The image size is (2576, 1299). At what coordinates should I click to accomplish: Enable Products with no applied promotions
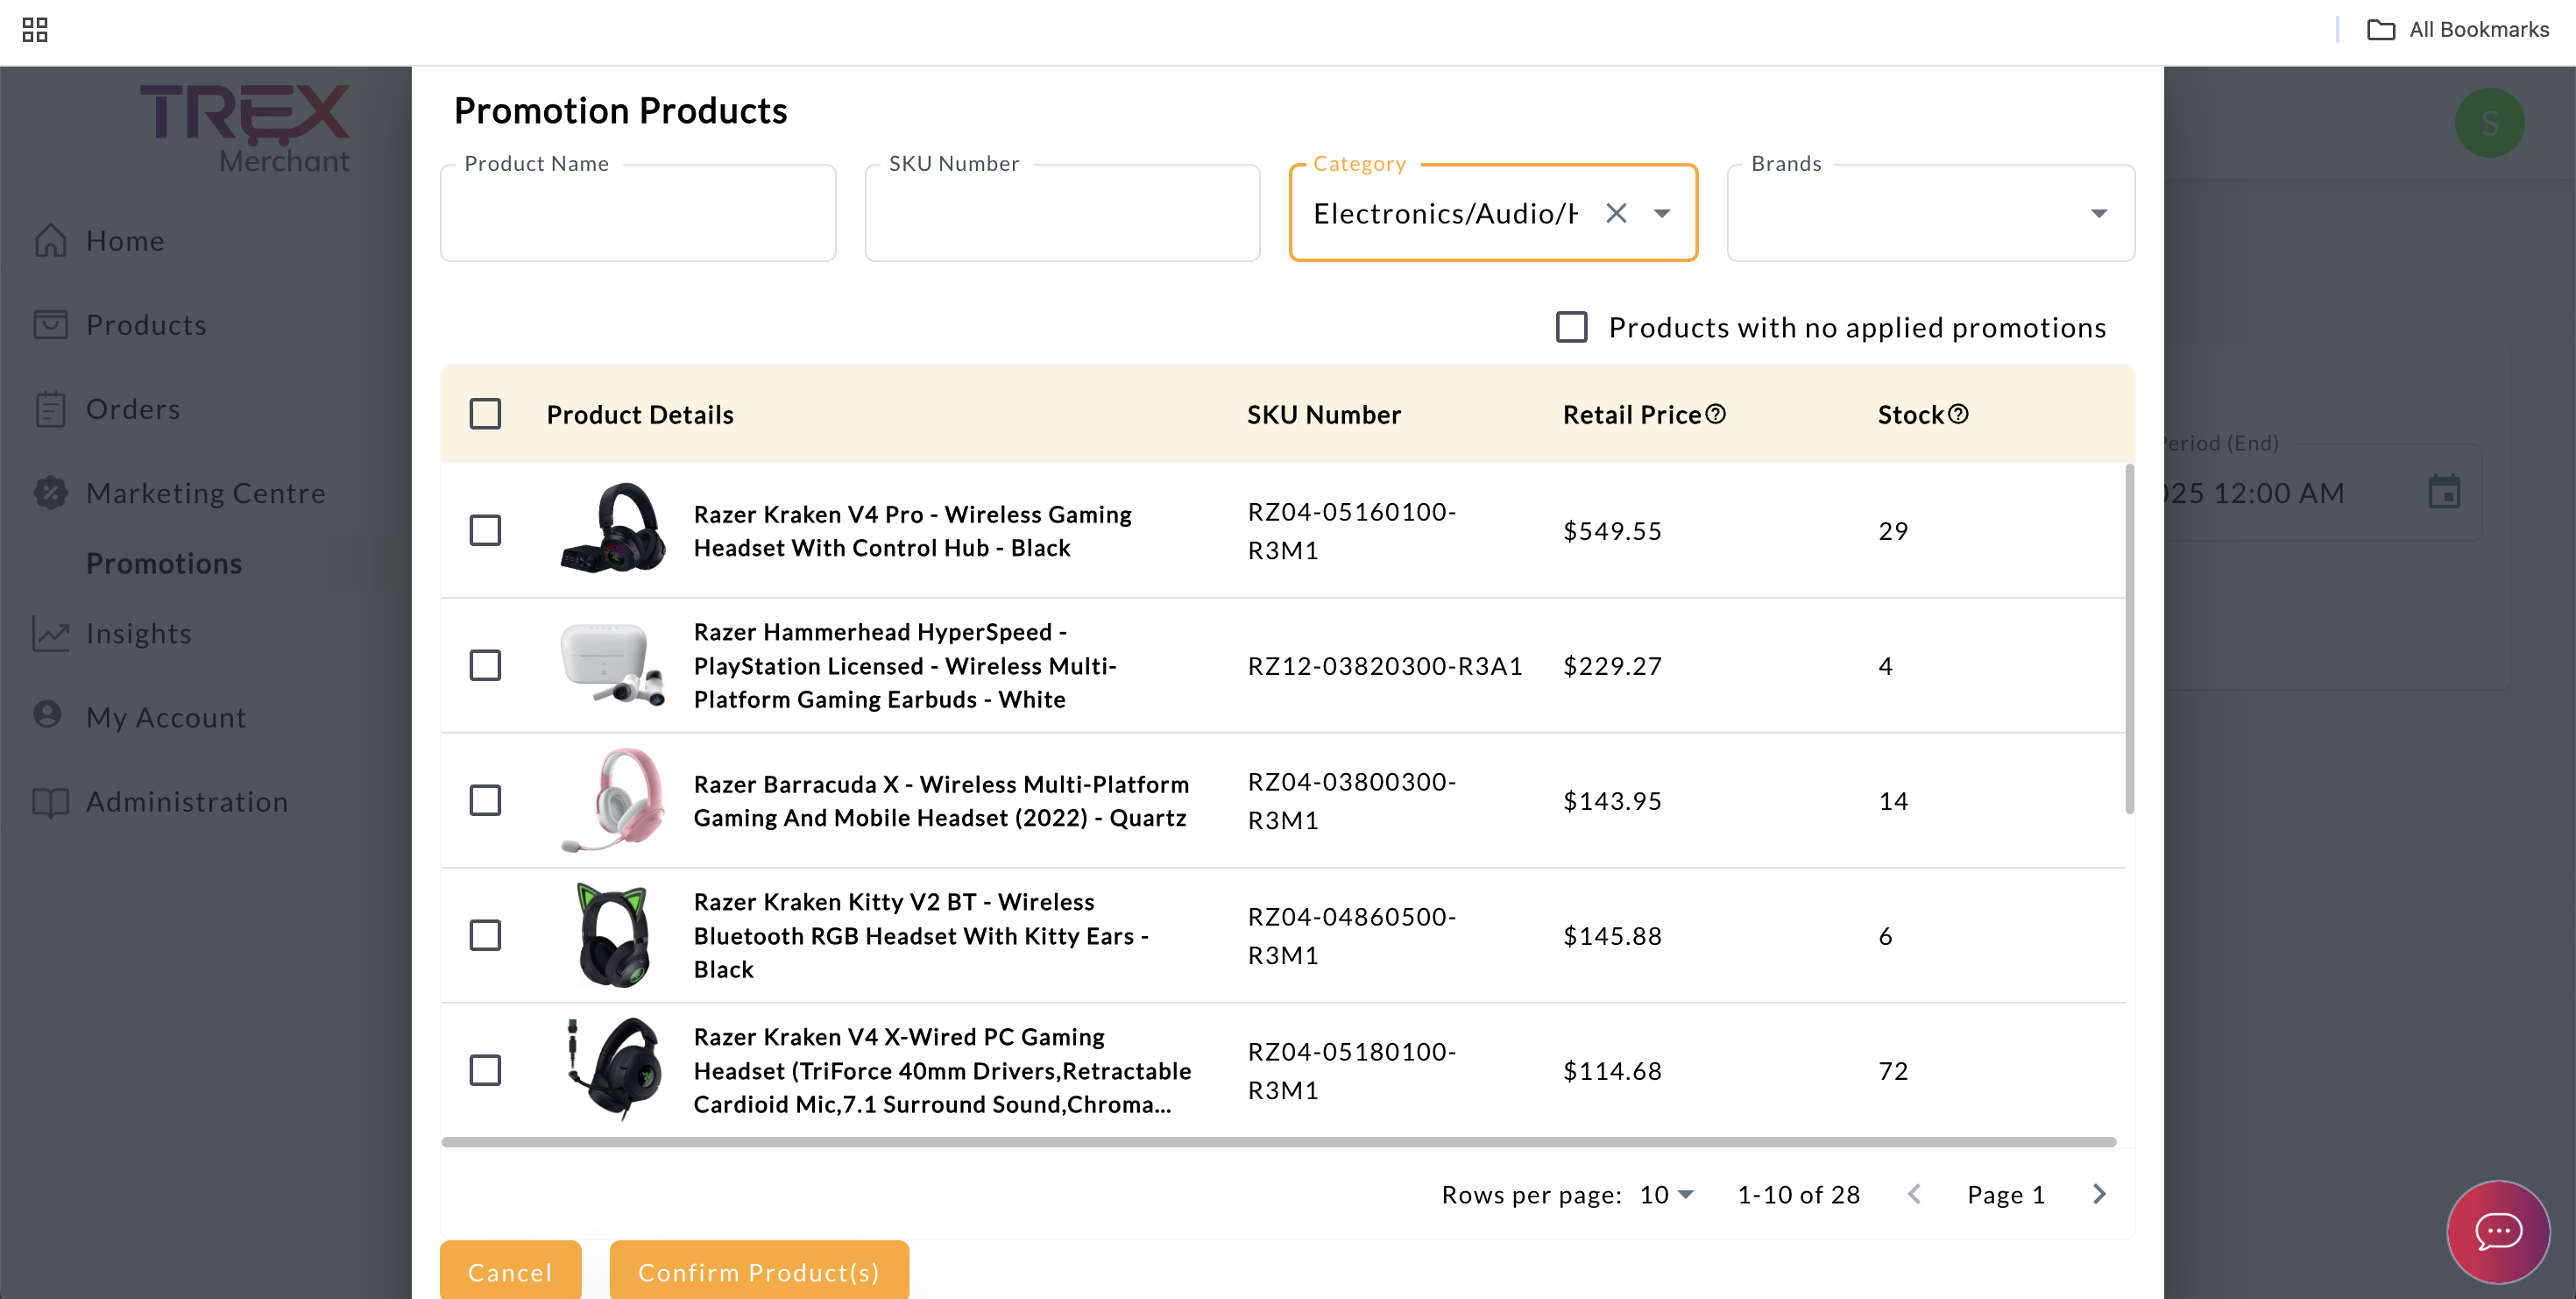tap(1572, 327)
